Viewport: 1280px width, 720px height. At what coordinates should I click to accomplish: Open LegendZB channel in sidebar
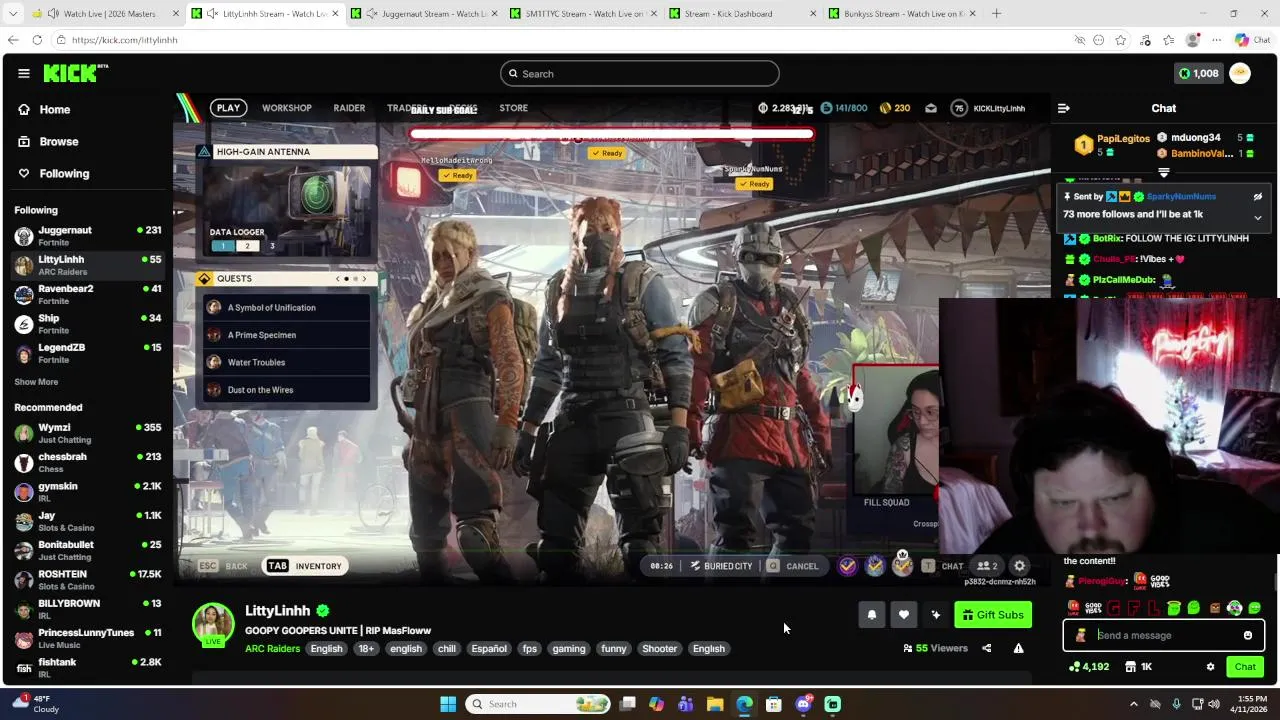click(x=88, y=353)
